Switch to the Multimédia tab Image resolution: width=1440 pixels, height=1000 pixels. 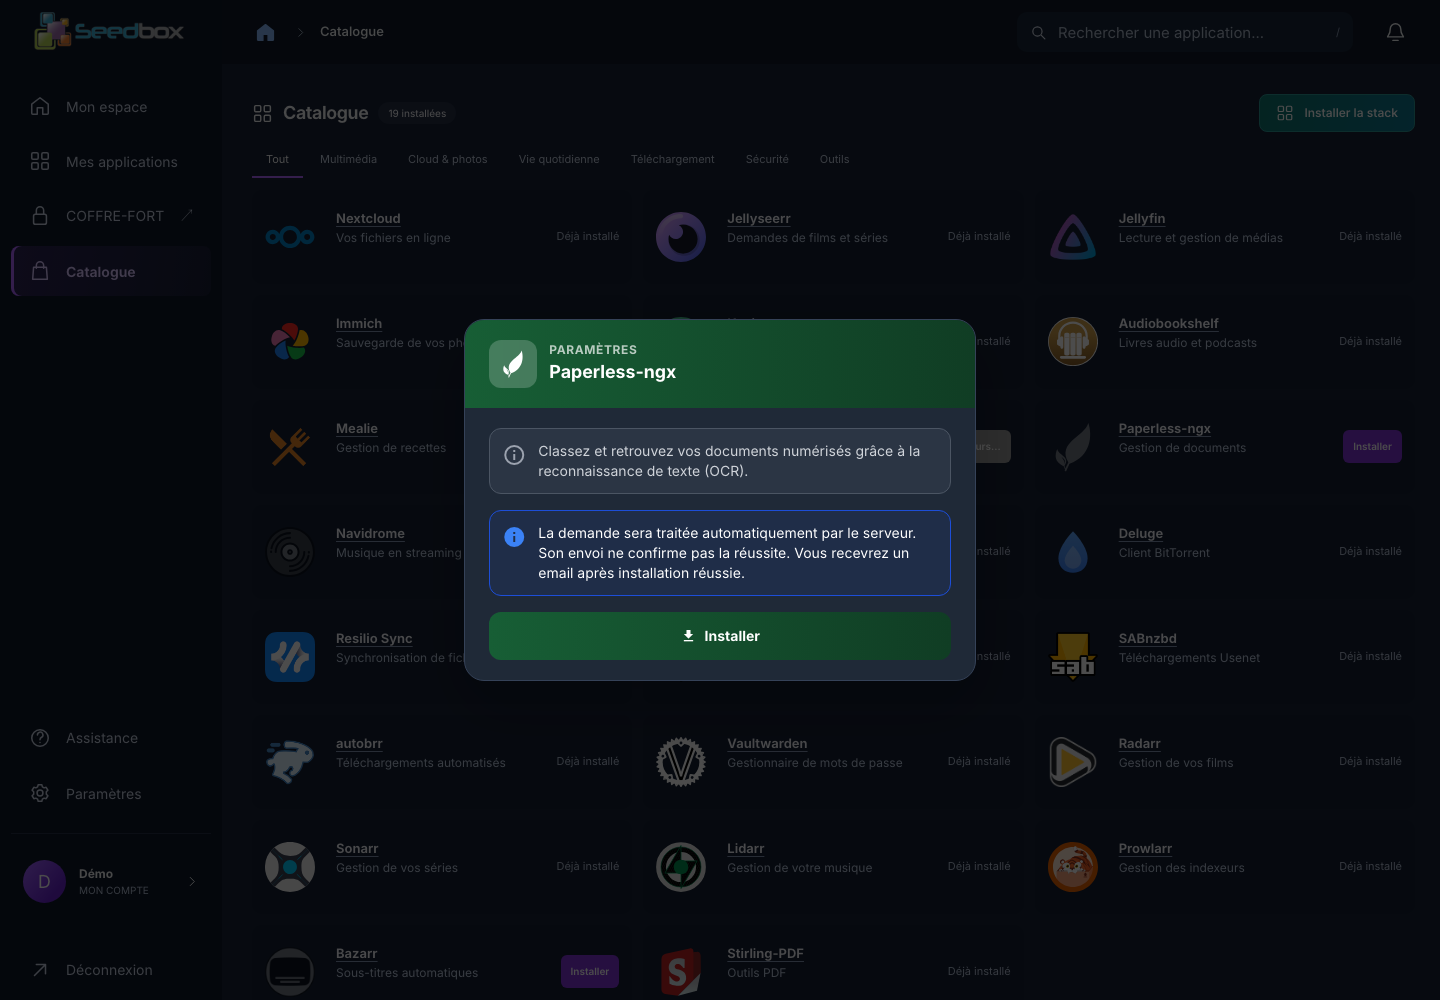pos(348,159)
